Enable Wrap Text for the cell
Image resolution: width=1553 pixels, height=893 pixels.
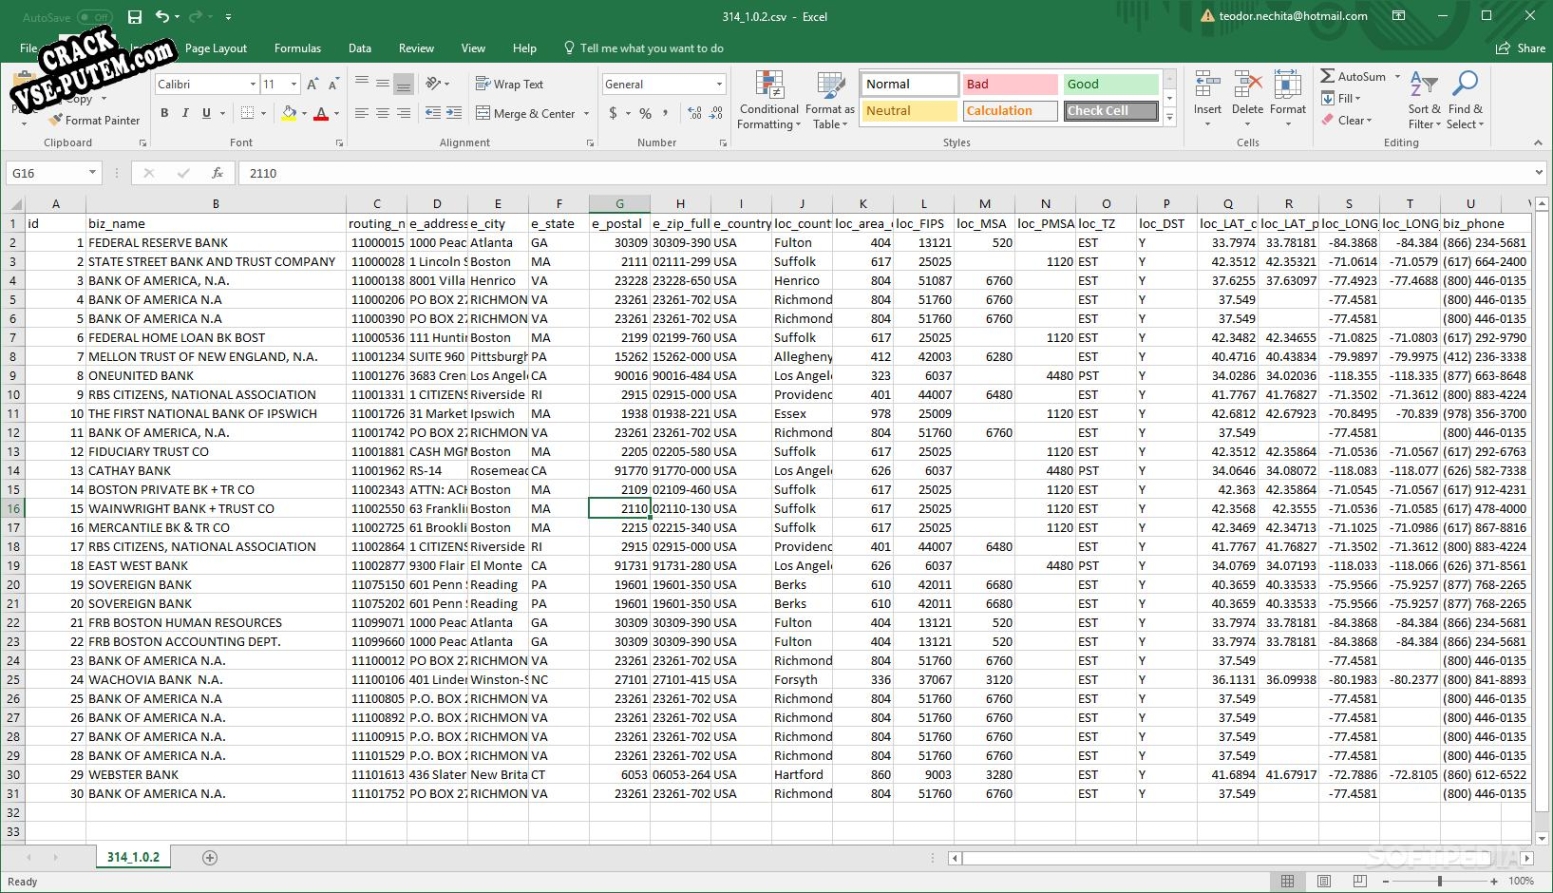[x=509, y=84]
